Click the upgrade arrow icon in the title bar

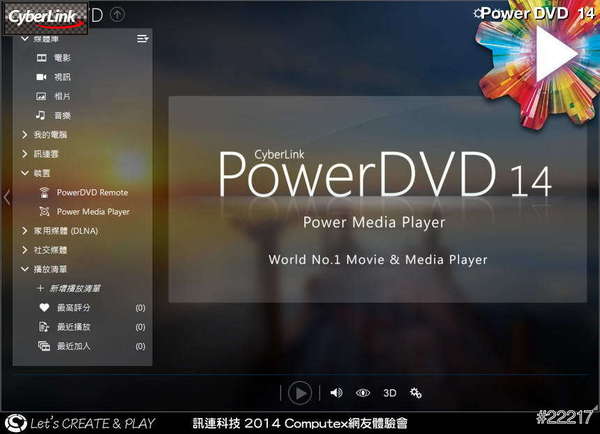click(x=118, y=14)
